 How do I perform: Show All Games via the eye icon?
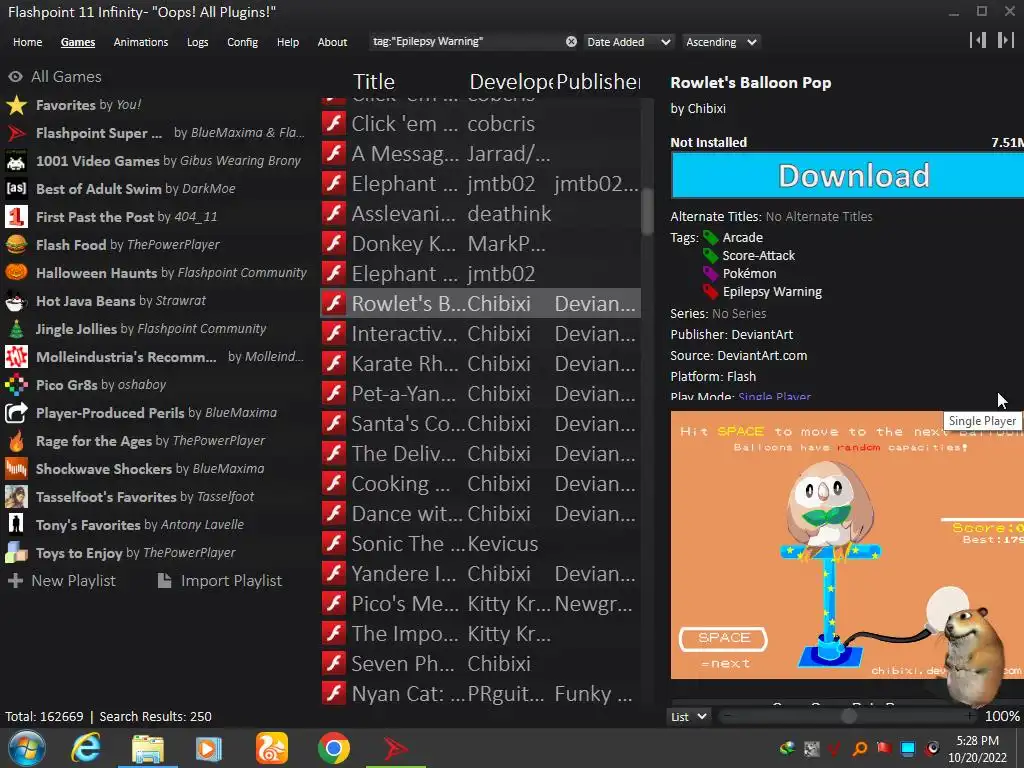pos(16,77)
